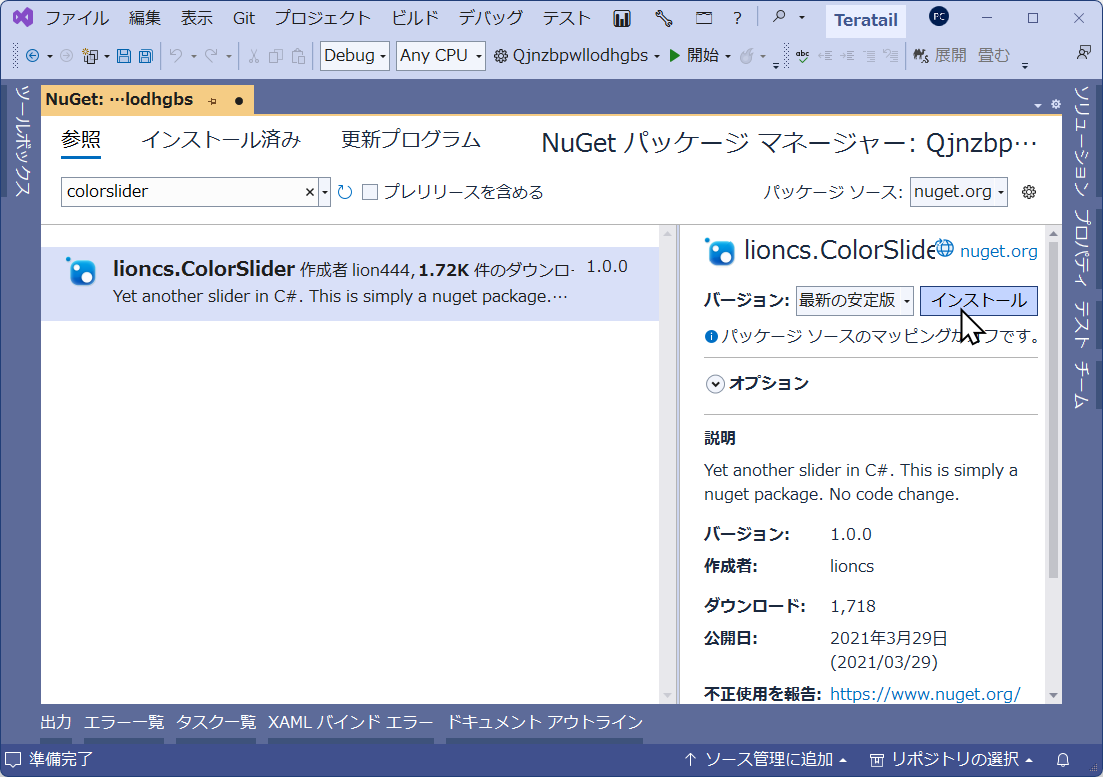The height and width of the screenshot is (777, 1103).
Task: Open the report abuse nuget.org URL
Action: tap(925, 694)
